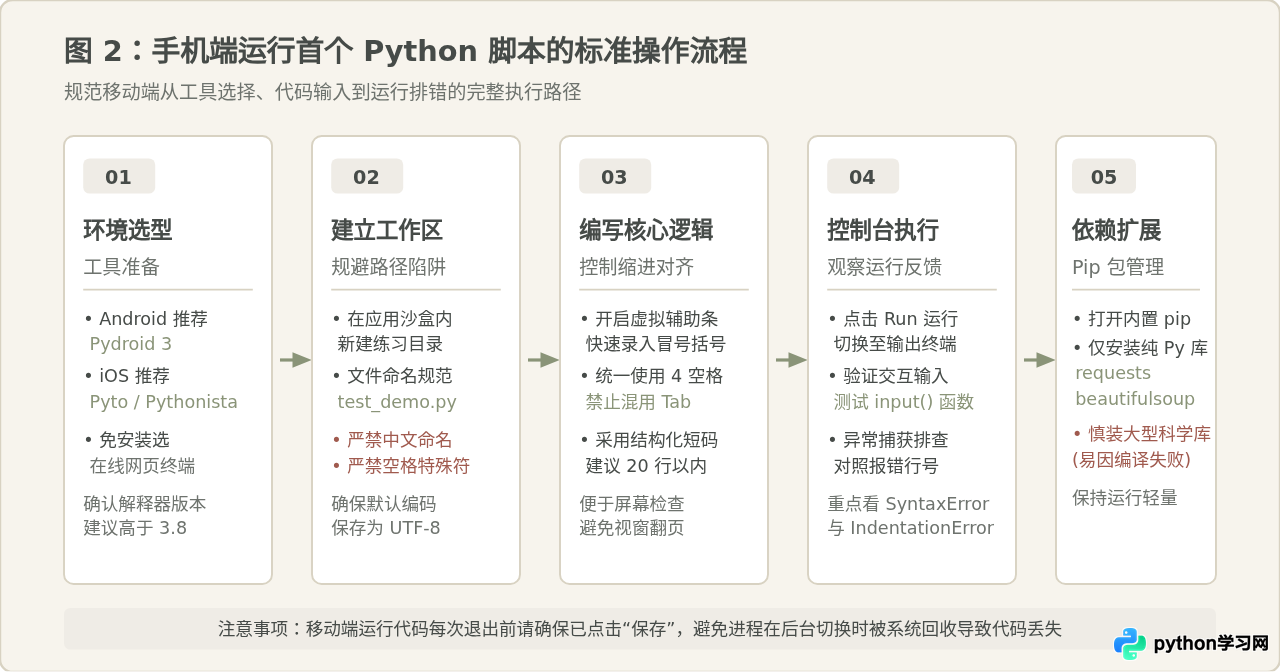Click the 打开内置 pip bullet
This screenshot has height=672, width=1280.
1132,319
